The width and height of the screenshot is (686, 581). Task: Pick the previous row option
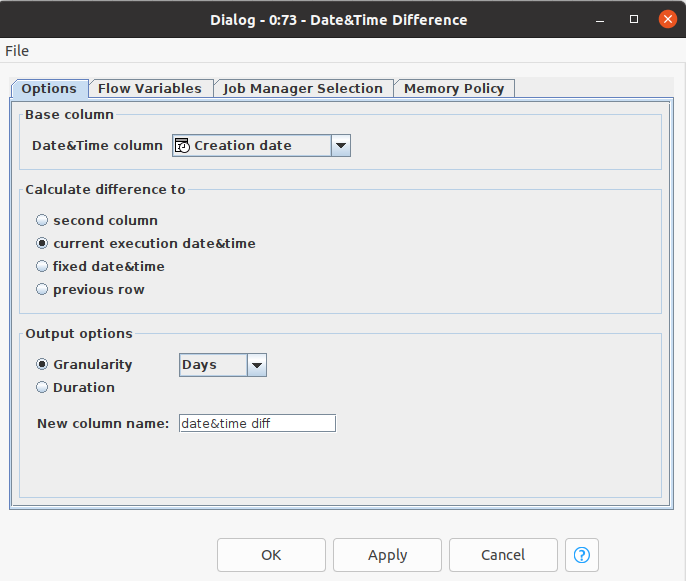(x=42, y=290)
